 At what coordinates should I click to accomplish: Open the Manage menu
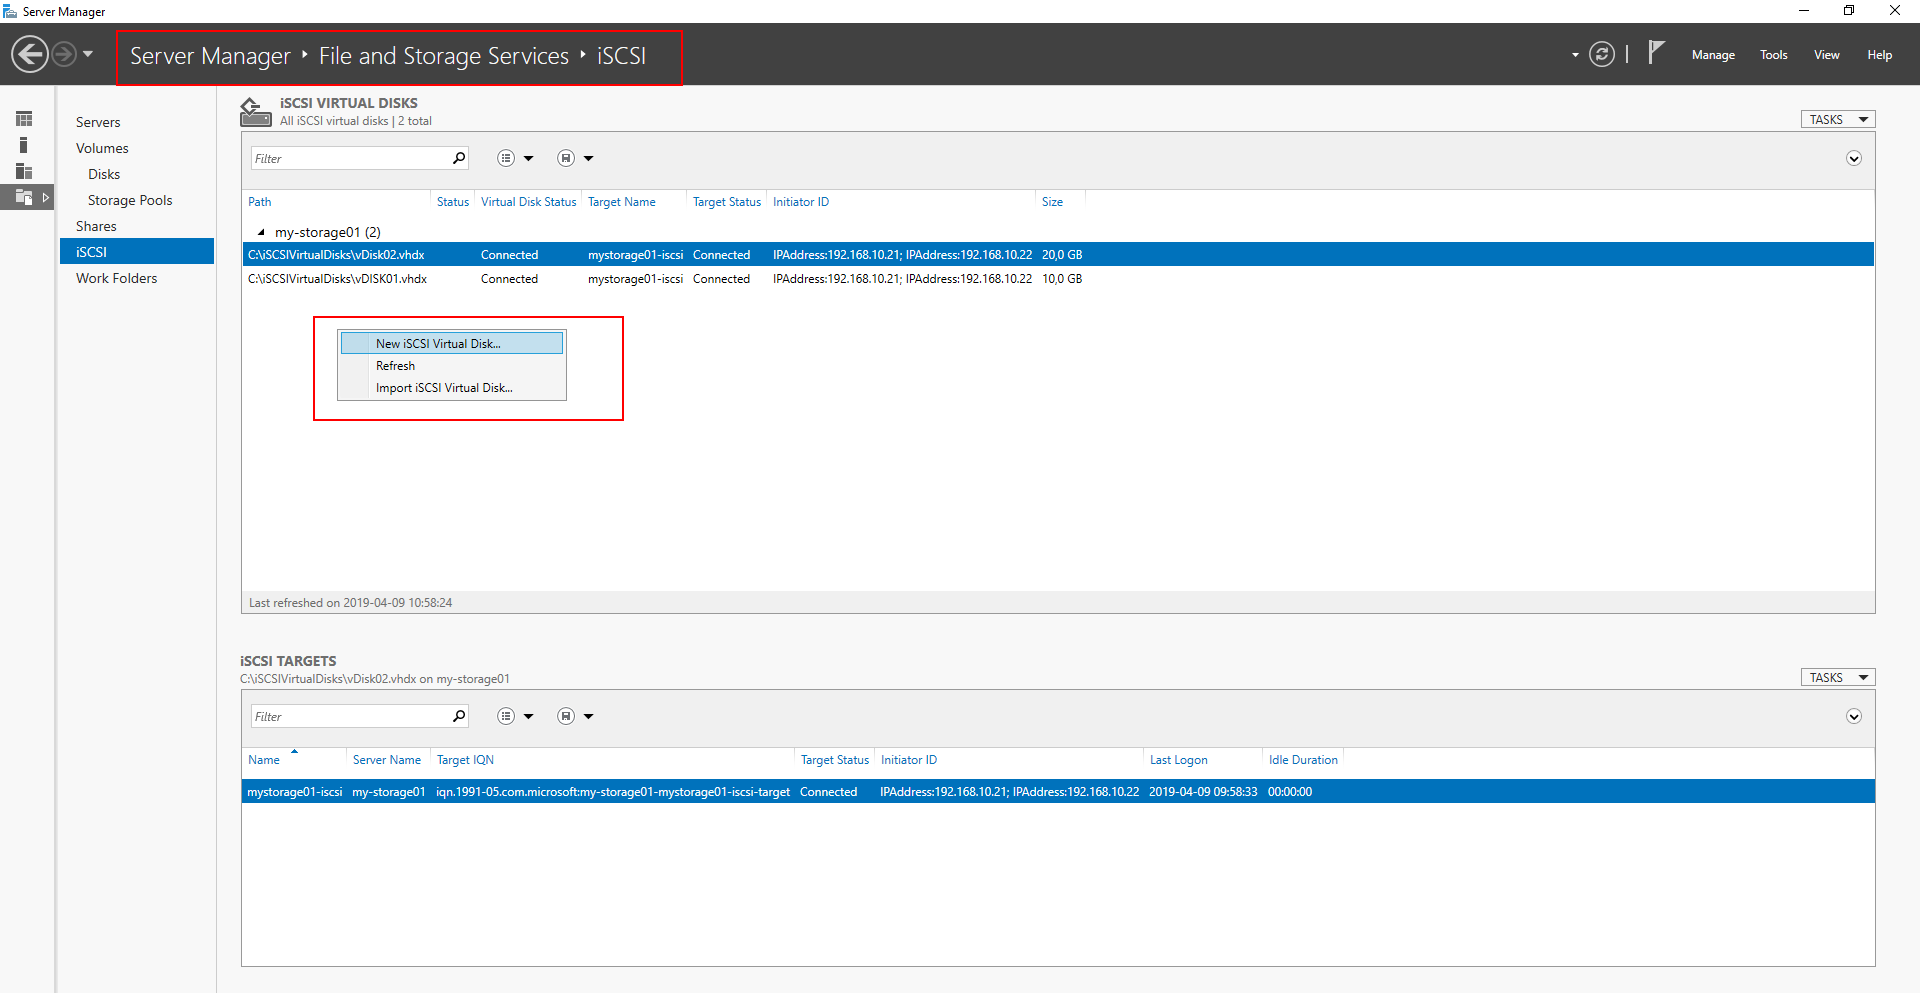pos(1713,55)
